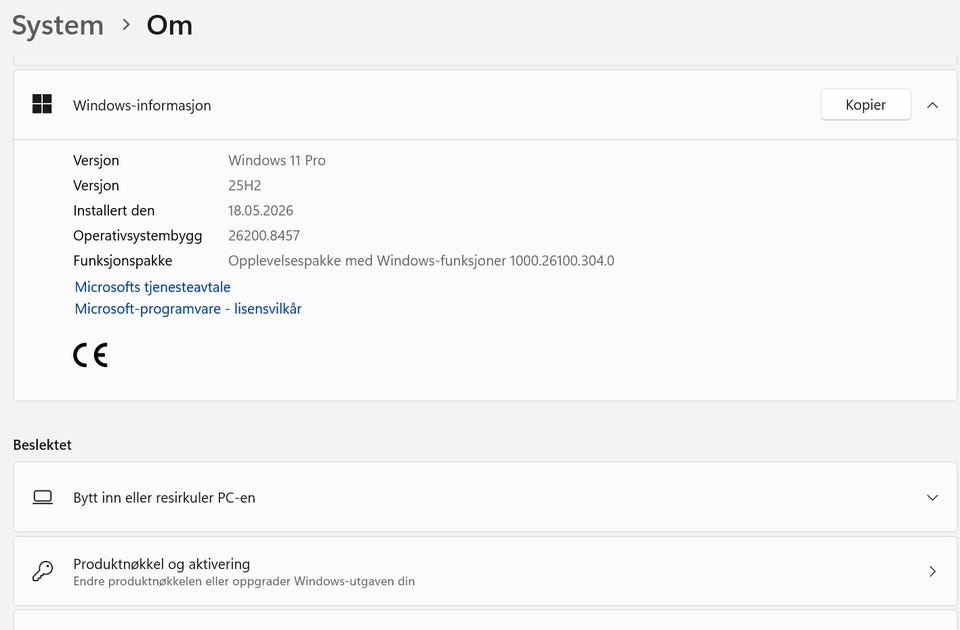Click the breadcrumb chevron between System and Om
The image size is (960, 630).
point(126,24)
